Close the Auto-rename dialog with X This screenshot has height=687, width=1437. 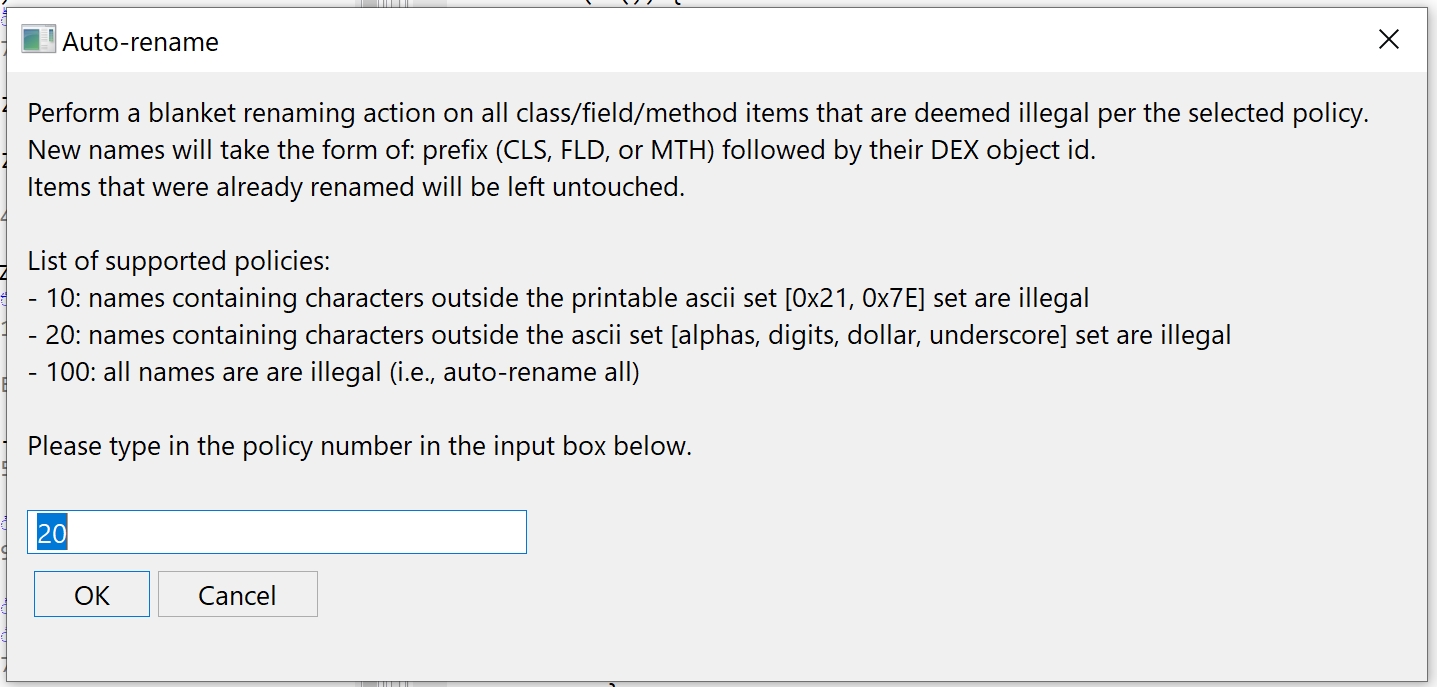coord(1388,40)
